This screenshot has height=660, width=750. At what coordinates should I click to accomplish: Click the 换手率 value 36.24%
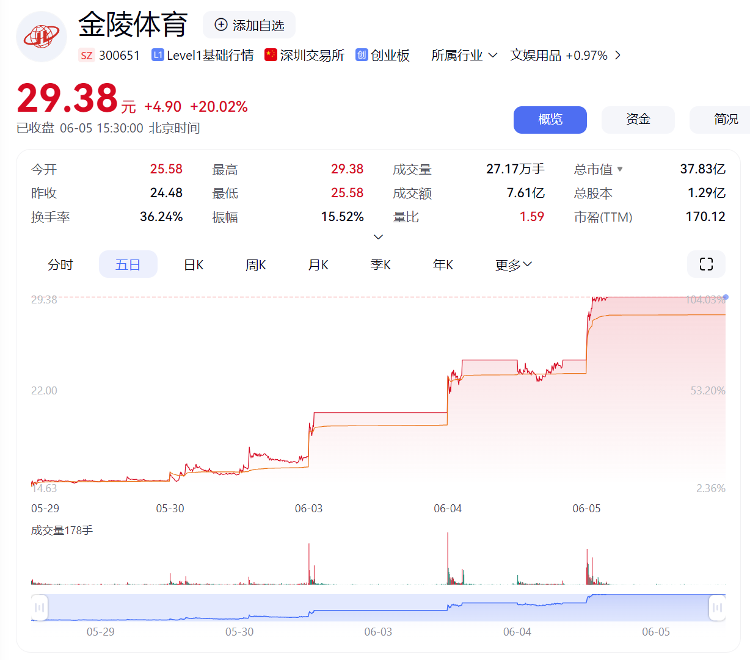pyautogui.click(x=161, y=217)
